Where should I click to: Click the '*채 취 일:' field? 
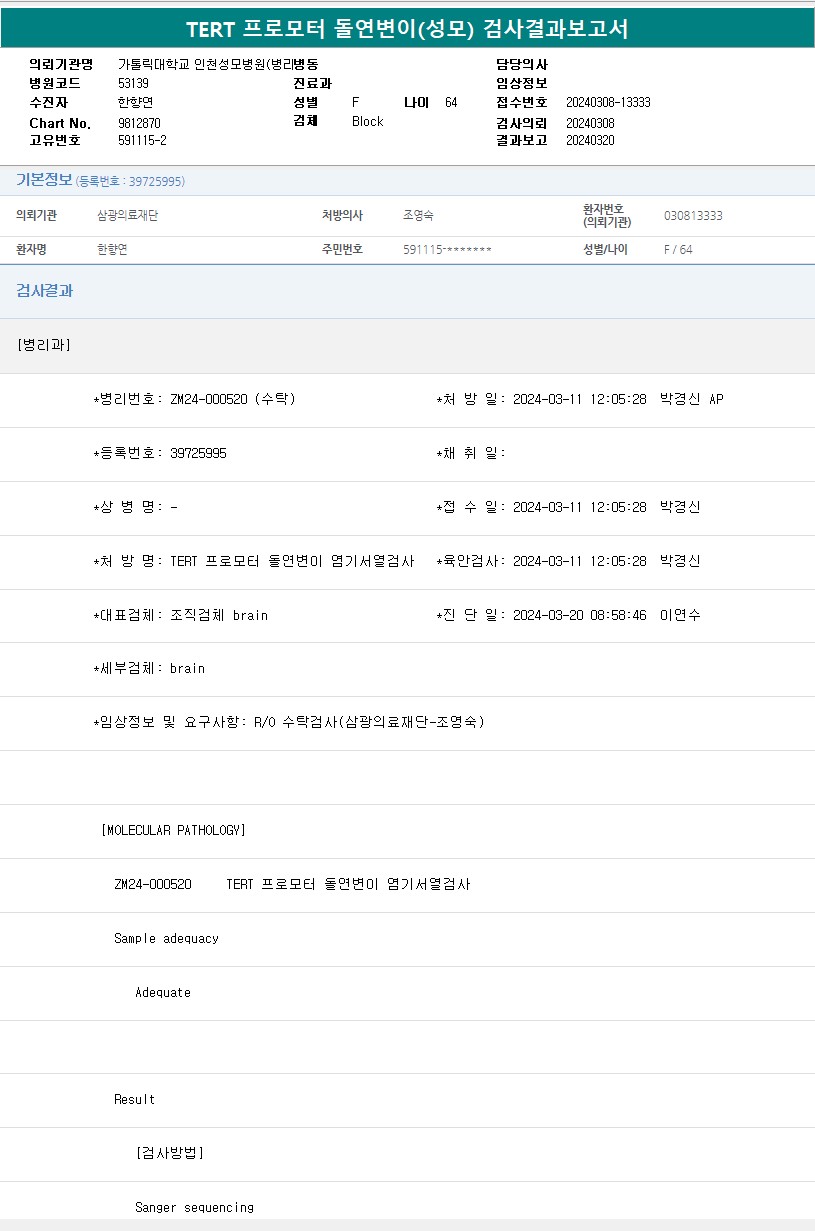(472, 453)
